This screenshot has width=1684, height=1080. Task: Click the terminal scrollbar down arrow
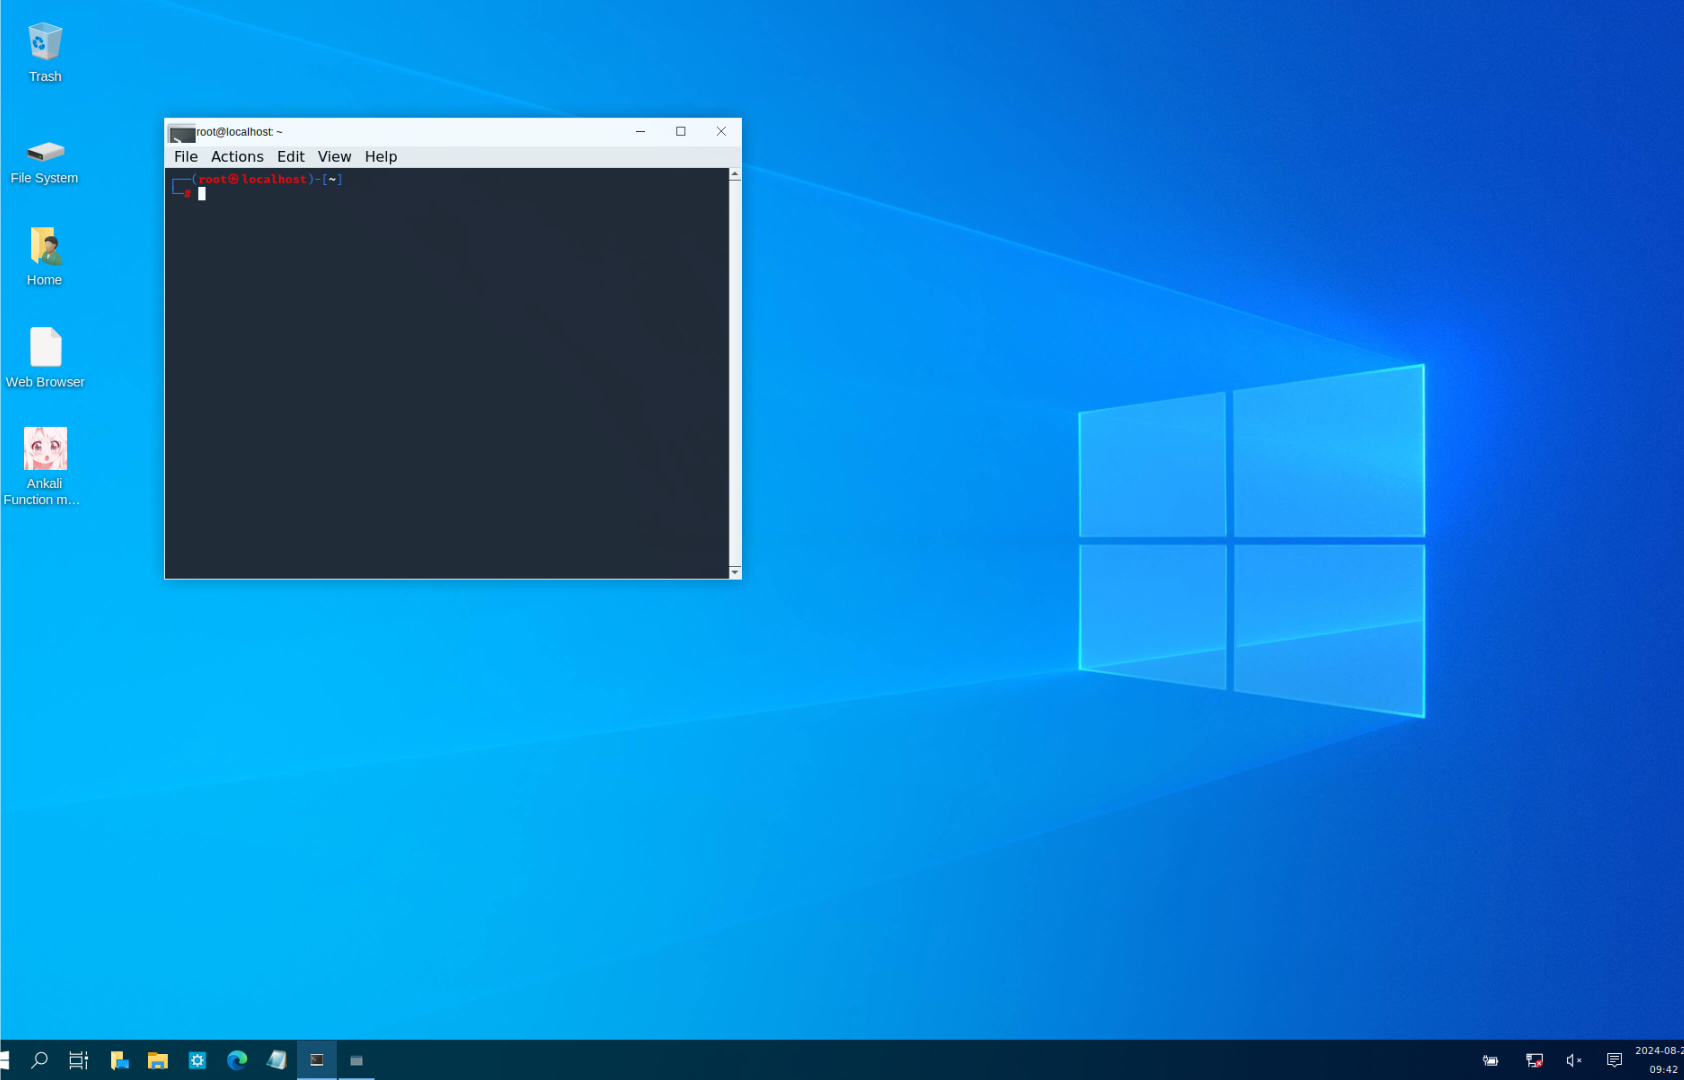pos(735,572)
